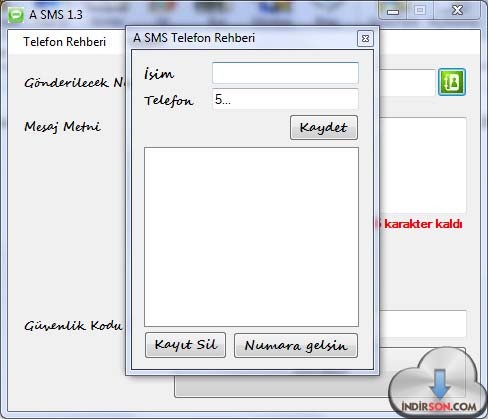Click the Kayıt Sil button
488x419 pixels.
tap(185, 345)
